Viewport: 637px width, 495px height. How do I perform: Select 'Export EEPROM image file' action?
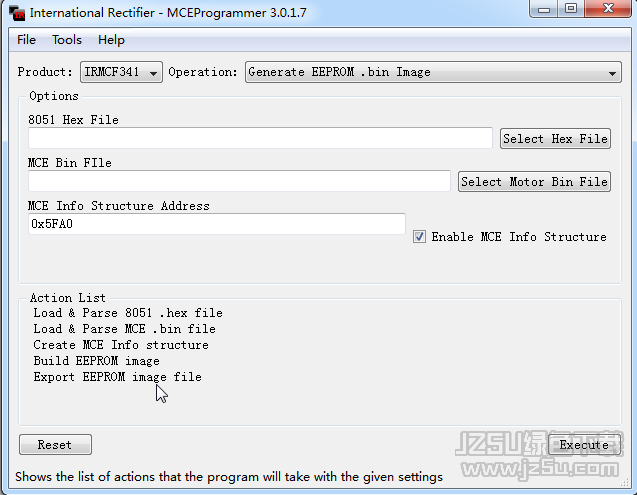point(117,377)
